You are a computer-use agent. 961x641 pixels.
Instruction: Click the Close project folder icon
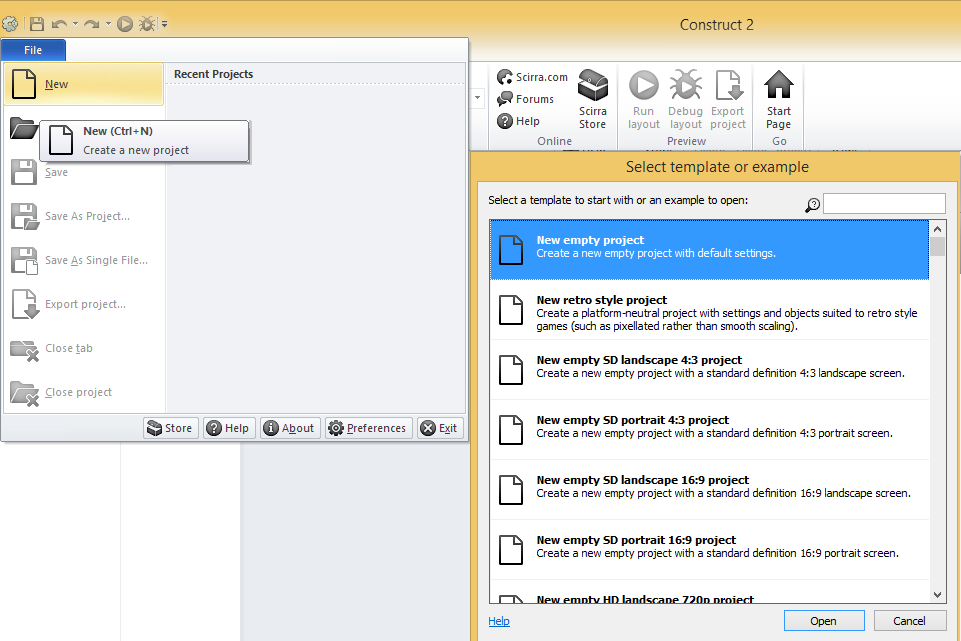(x=25, y=393)
